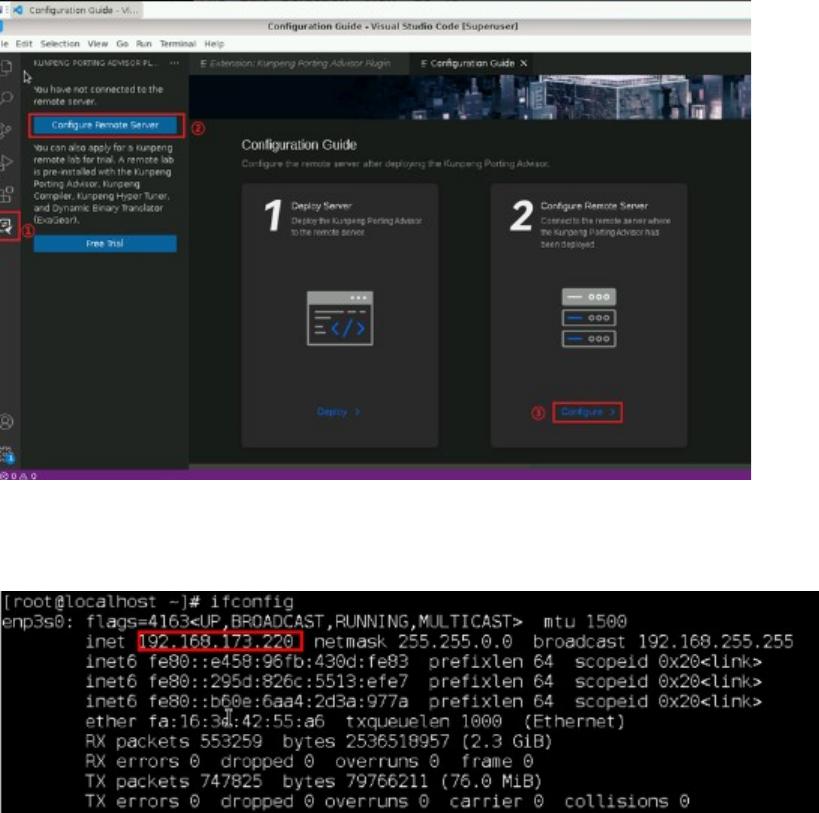This screenshot has height=813, width=819.
Task: Open the Help menu
Action: (x=214, y=44)
